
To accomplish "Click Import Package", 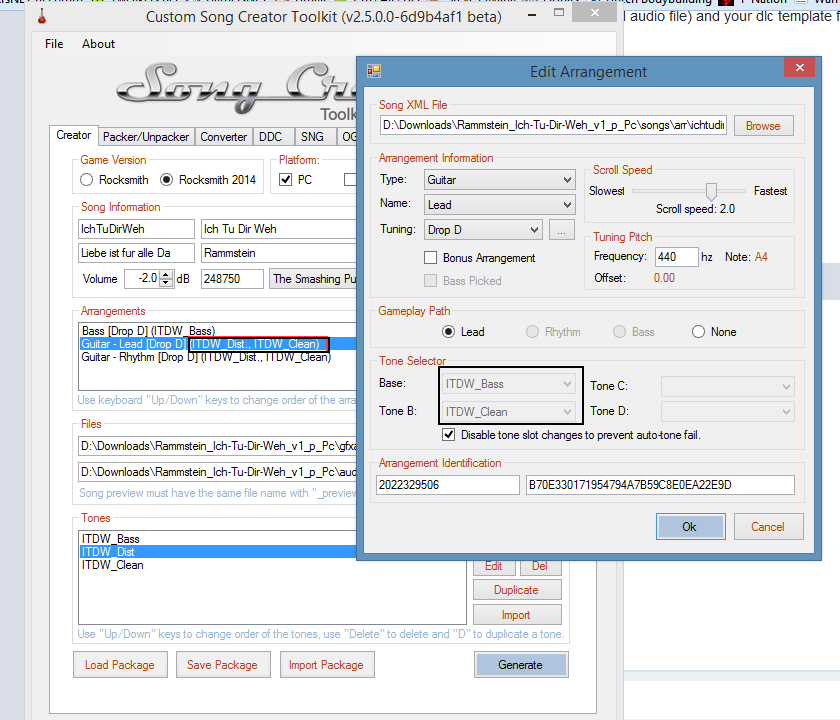I will click(326, 665).
